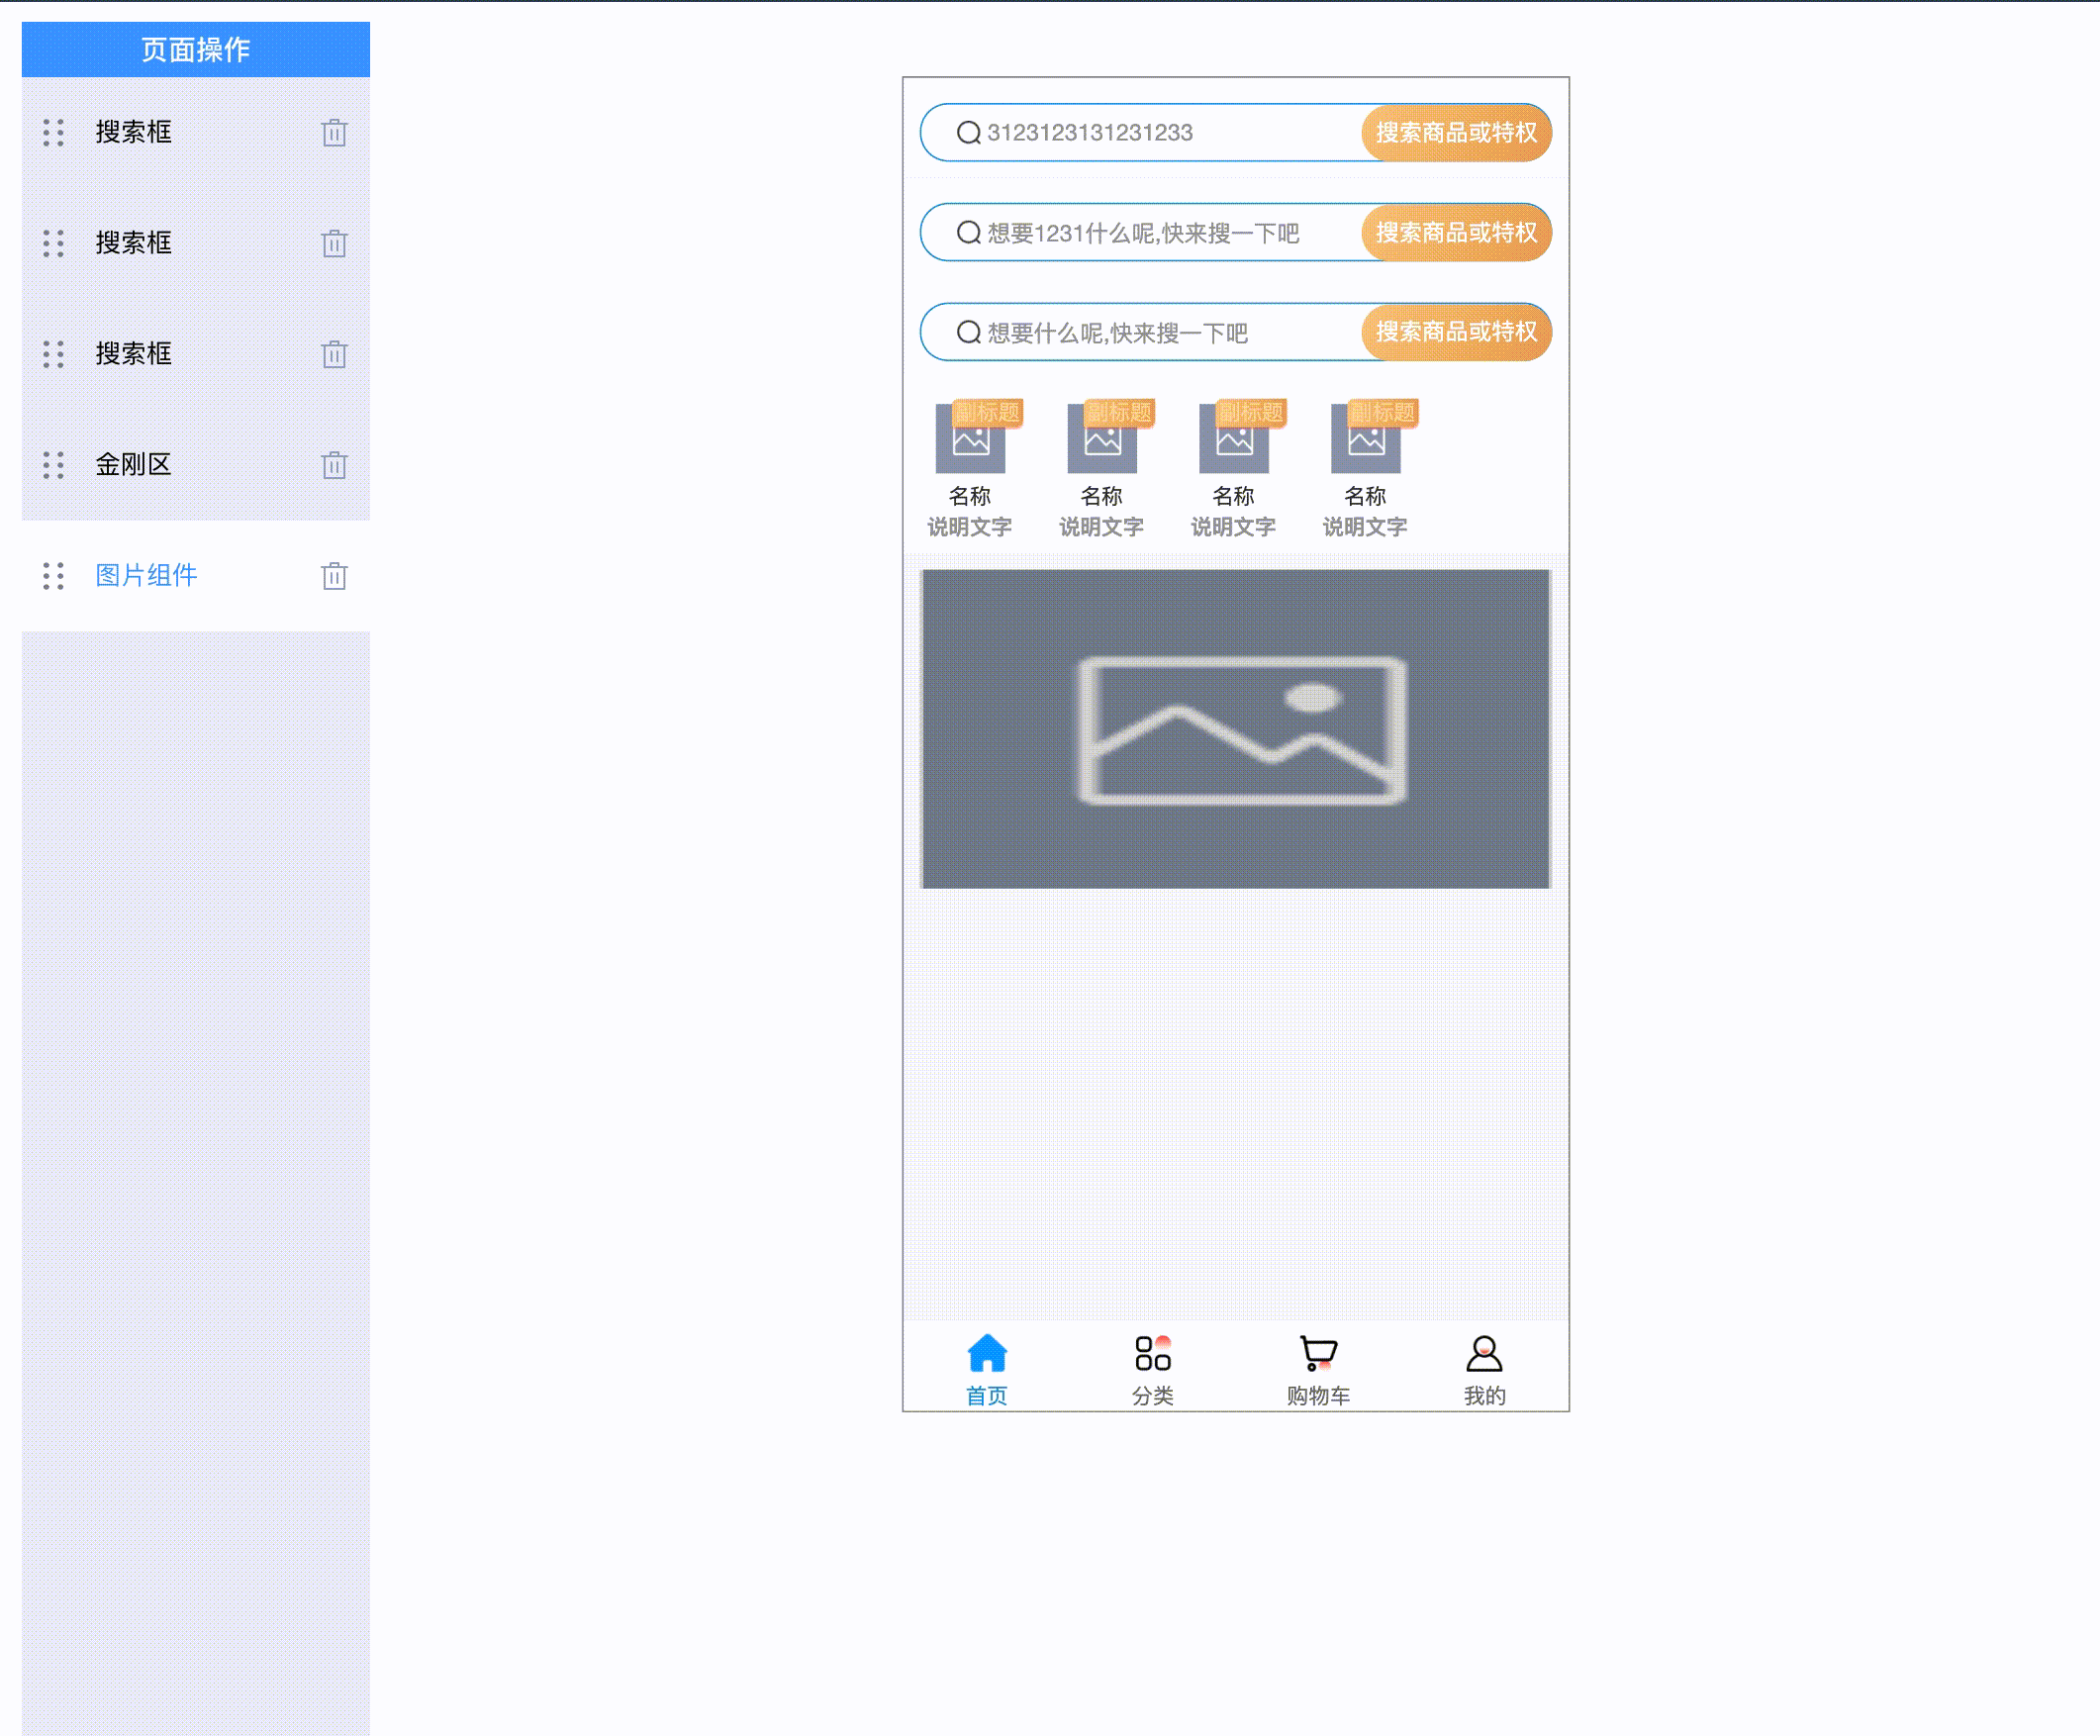Screen dimensions: 2100x1736
Task: Click the large image placeholder banner
Action: click(1236, 729)
